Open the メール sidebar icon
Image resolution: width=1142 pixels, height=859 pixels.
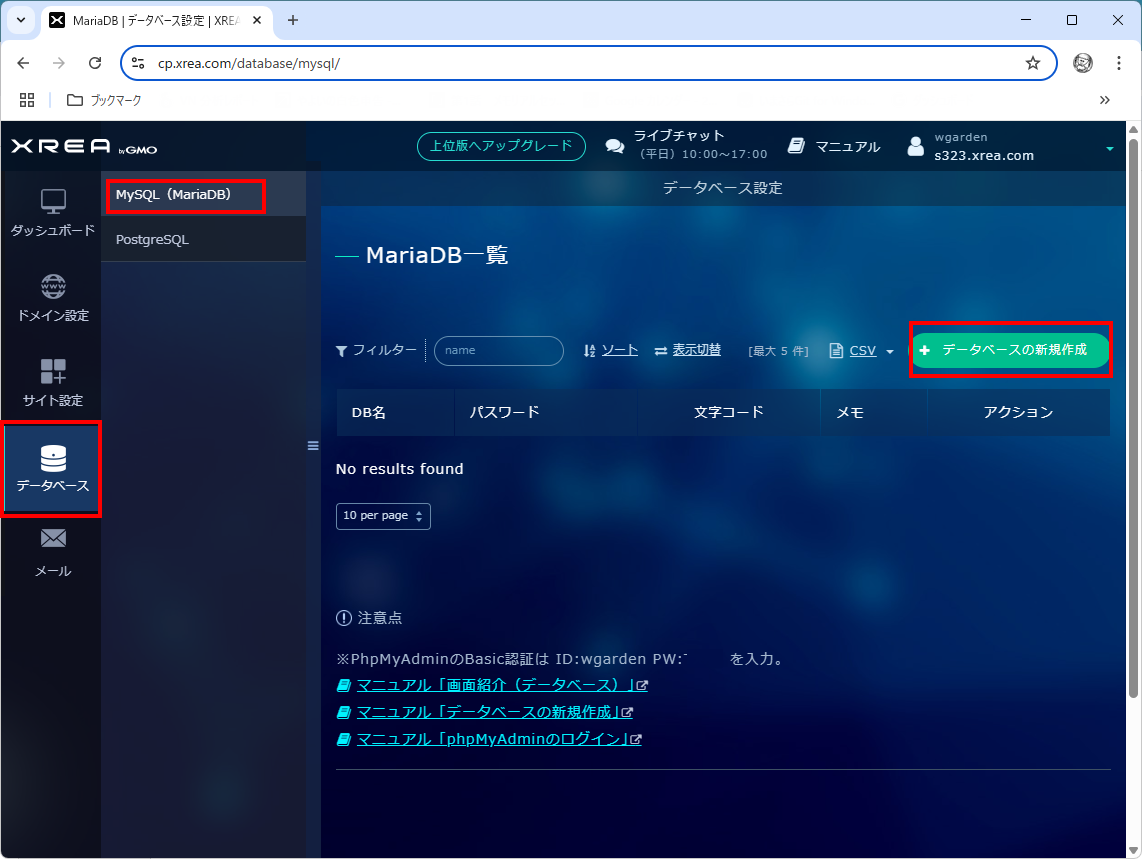(51, 550)
